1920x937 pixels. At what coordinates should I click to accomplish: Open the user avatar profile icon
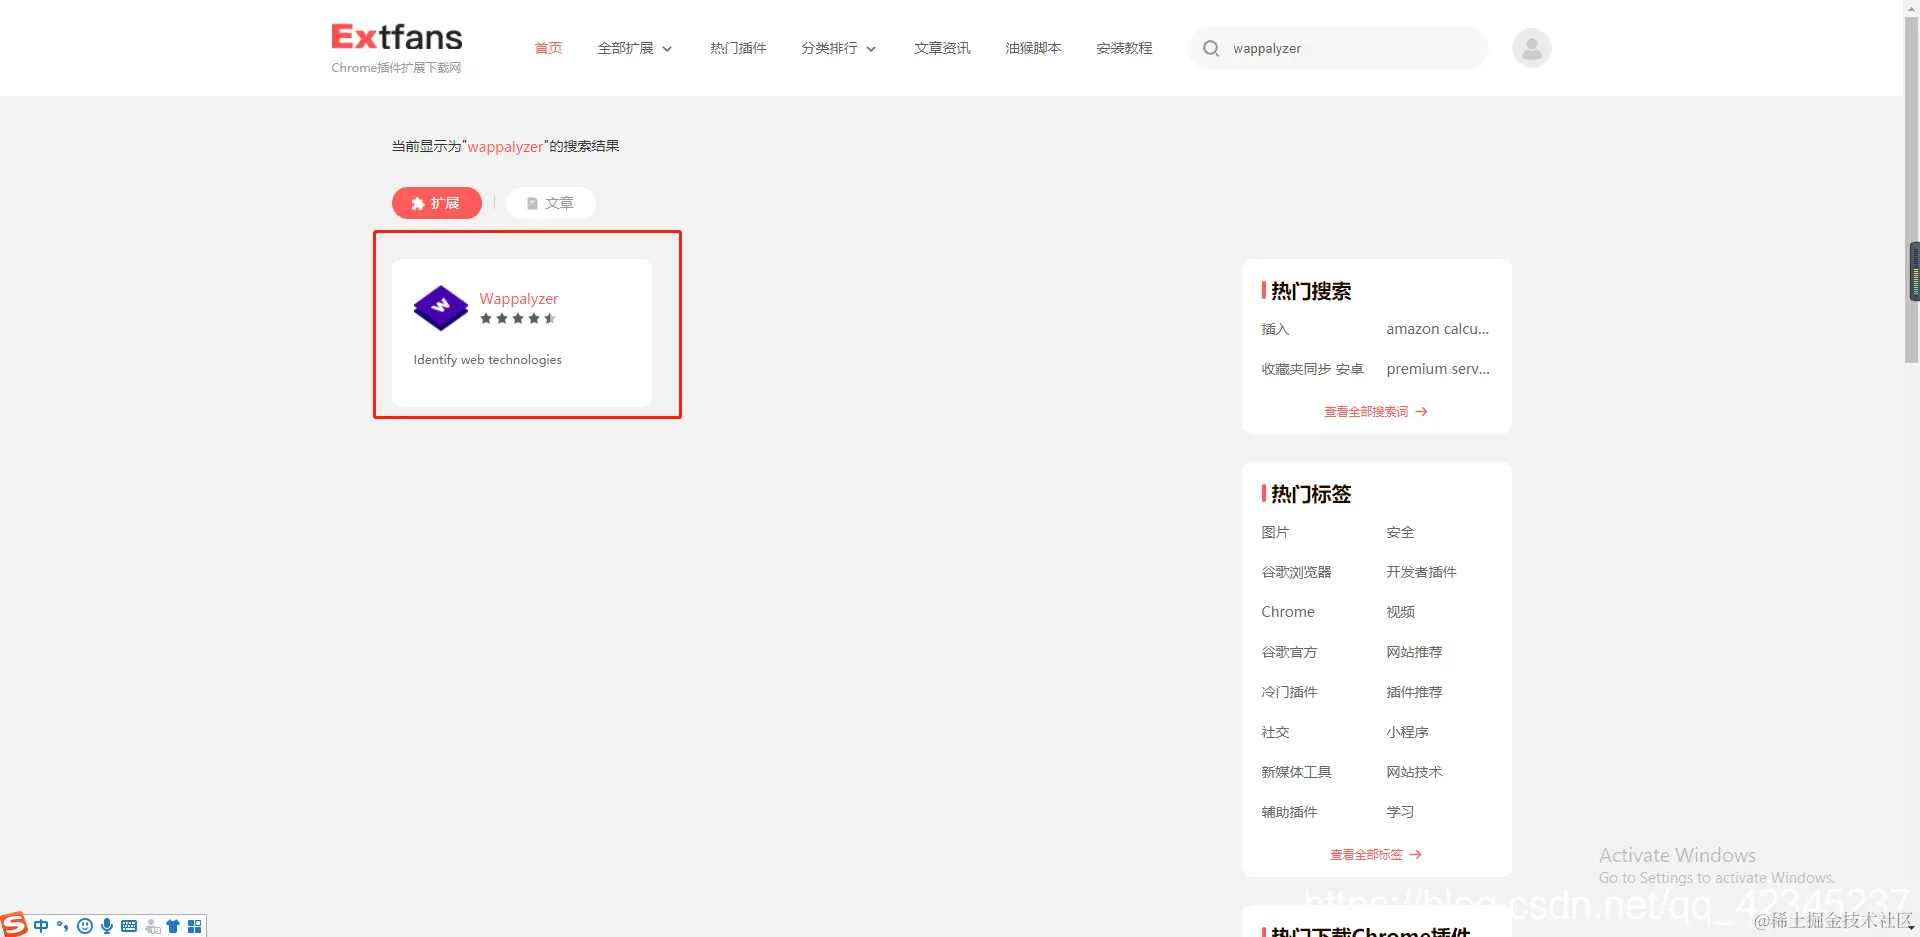[x=1531, y=47]
